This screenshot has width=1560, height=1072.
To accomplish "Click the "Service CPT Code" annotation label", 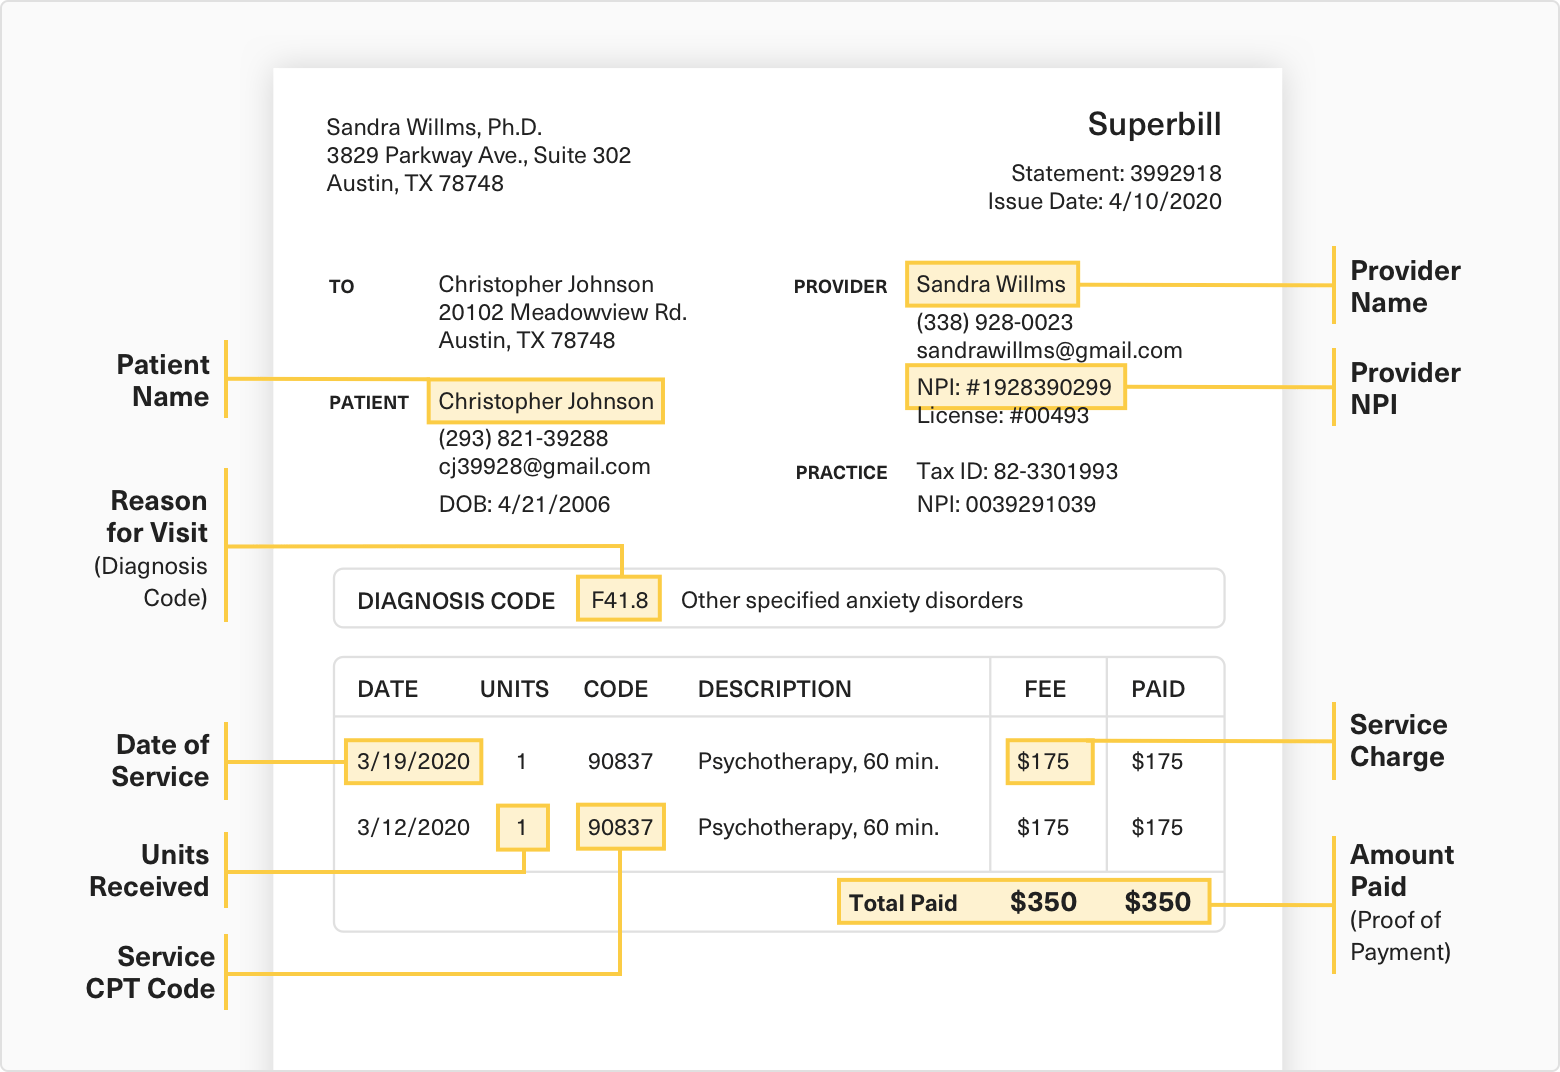I will [152, 972].
